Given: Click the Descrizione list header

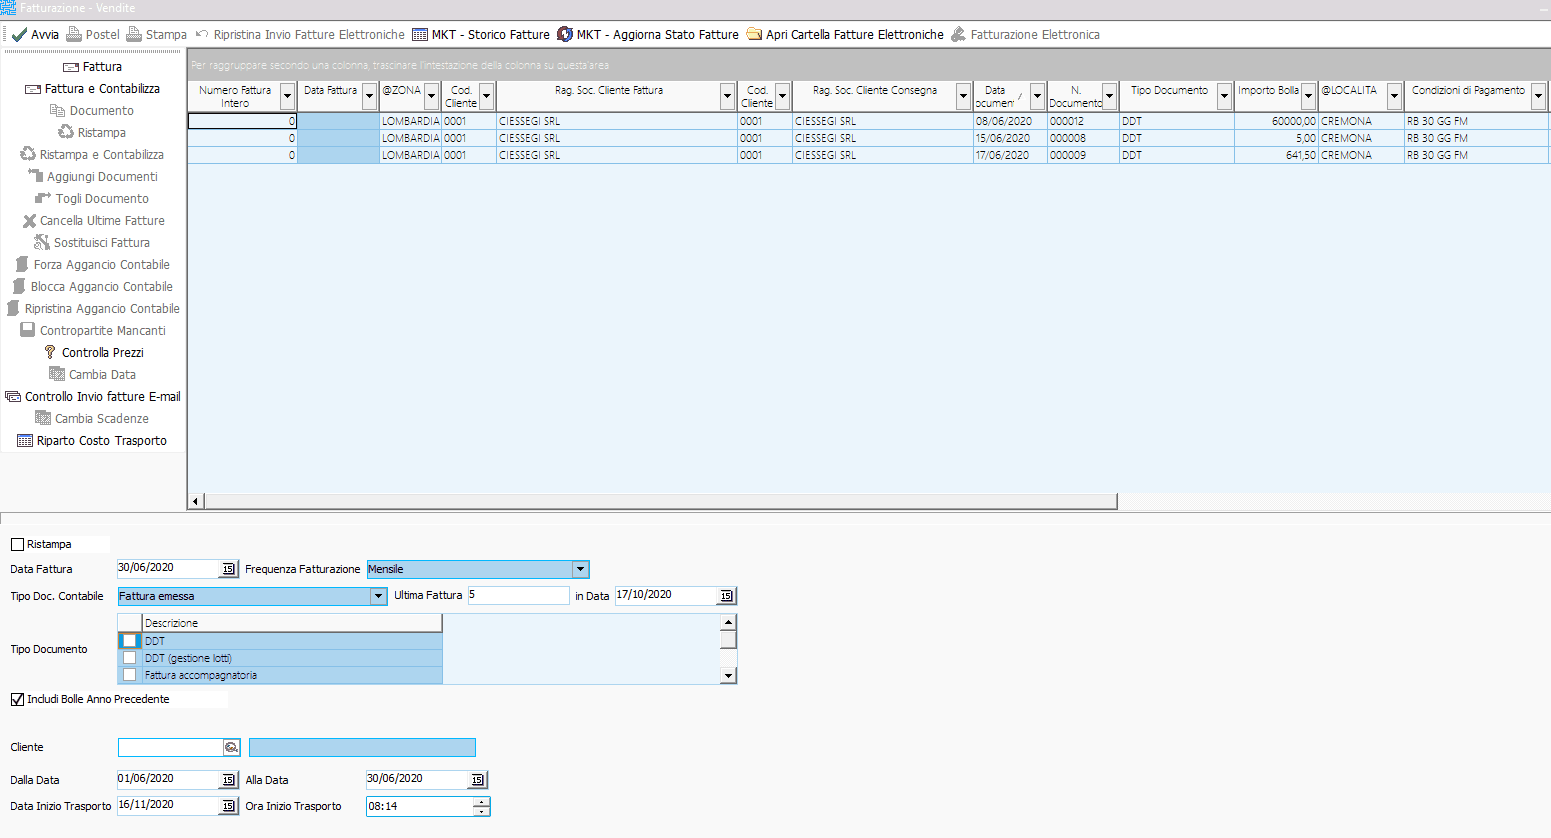Looking at the screenshot, I should 292,623.
